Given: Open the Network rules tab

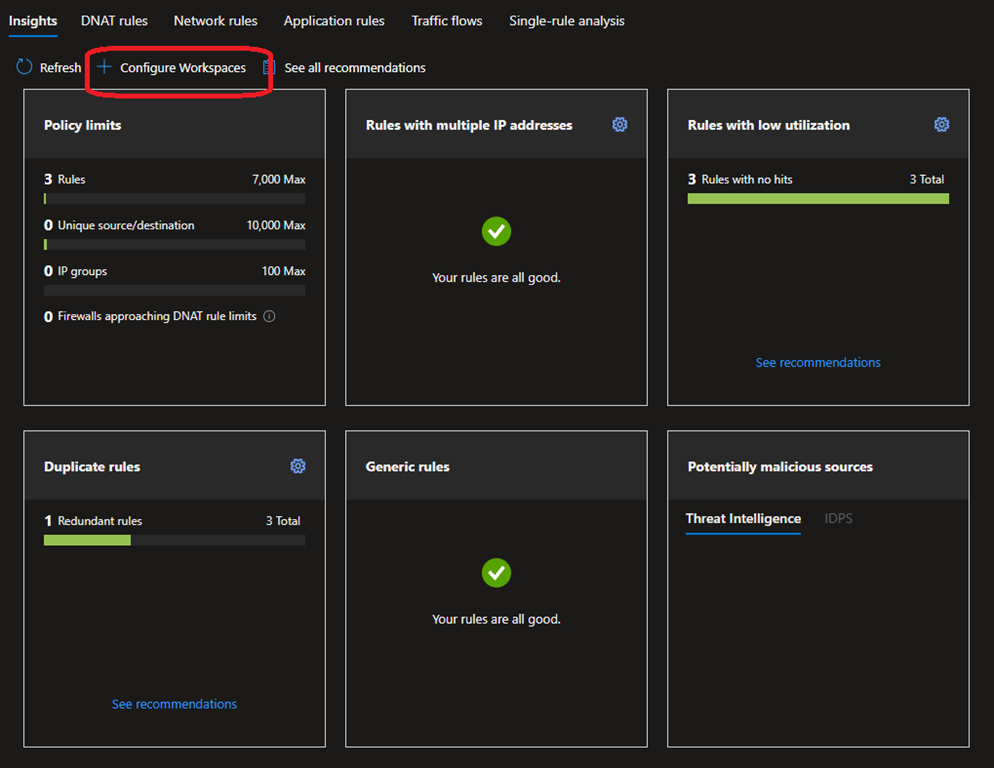Looking at the screenshot, I should (x=215, y=20).
